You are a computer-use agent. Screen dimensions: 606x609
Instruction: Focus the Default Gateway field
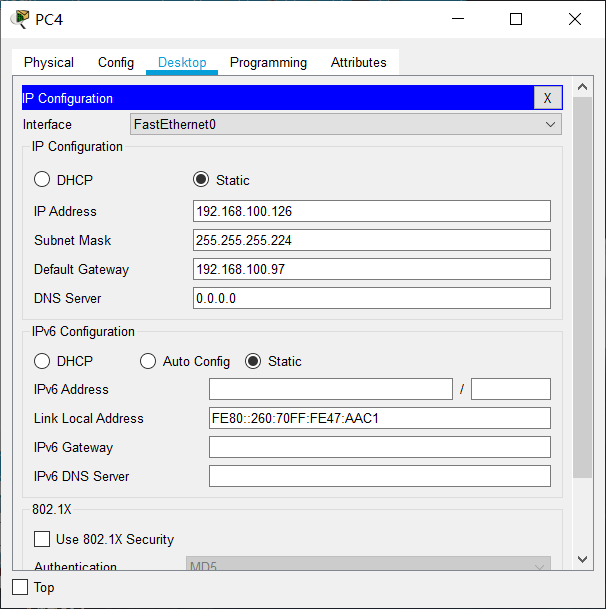(372, 269)
